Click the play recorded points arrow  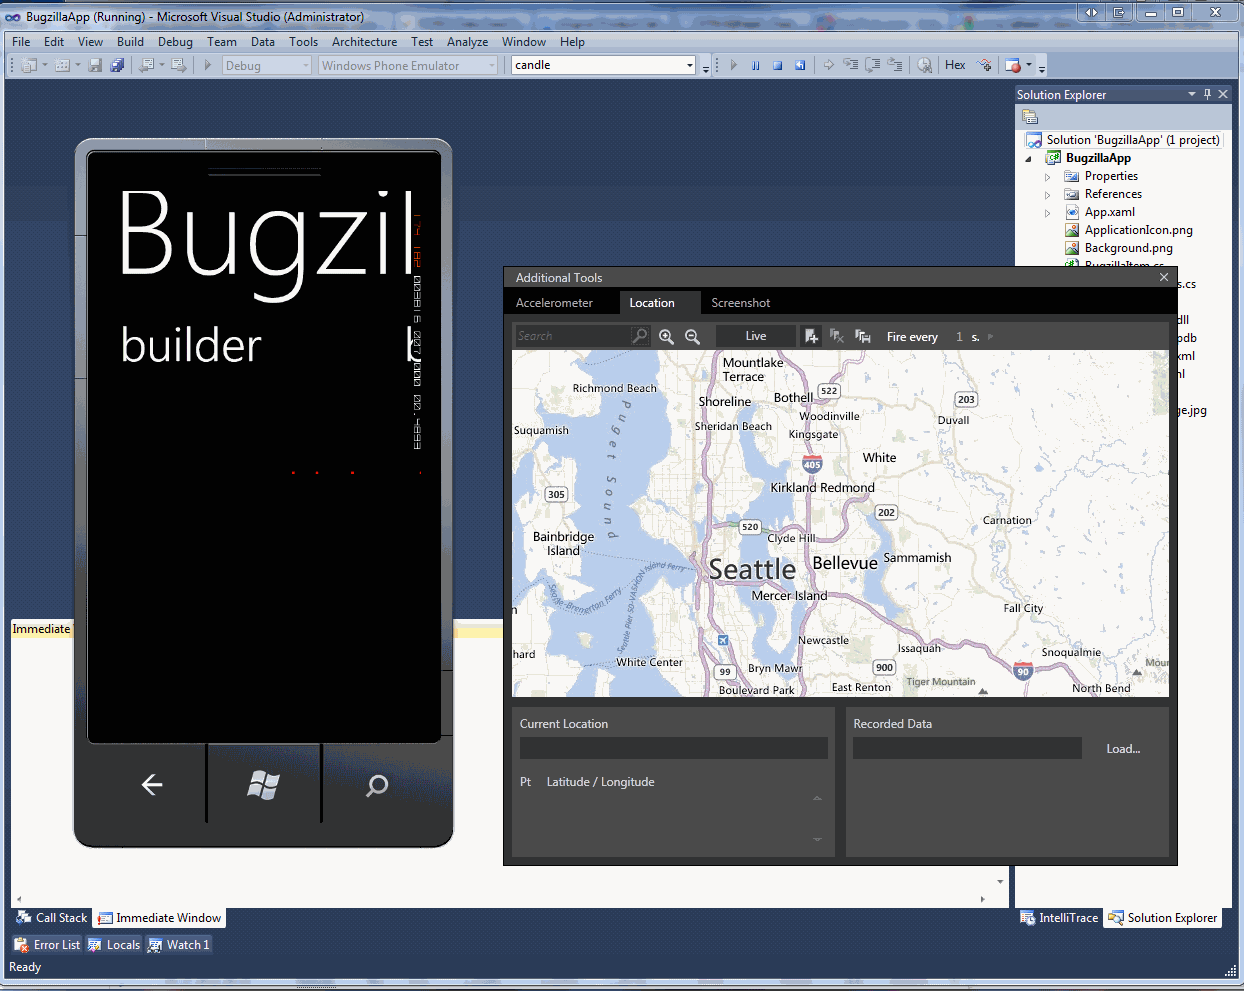(991, 337)
